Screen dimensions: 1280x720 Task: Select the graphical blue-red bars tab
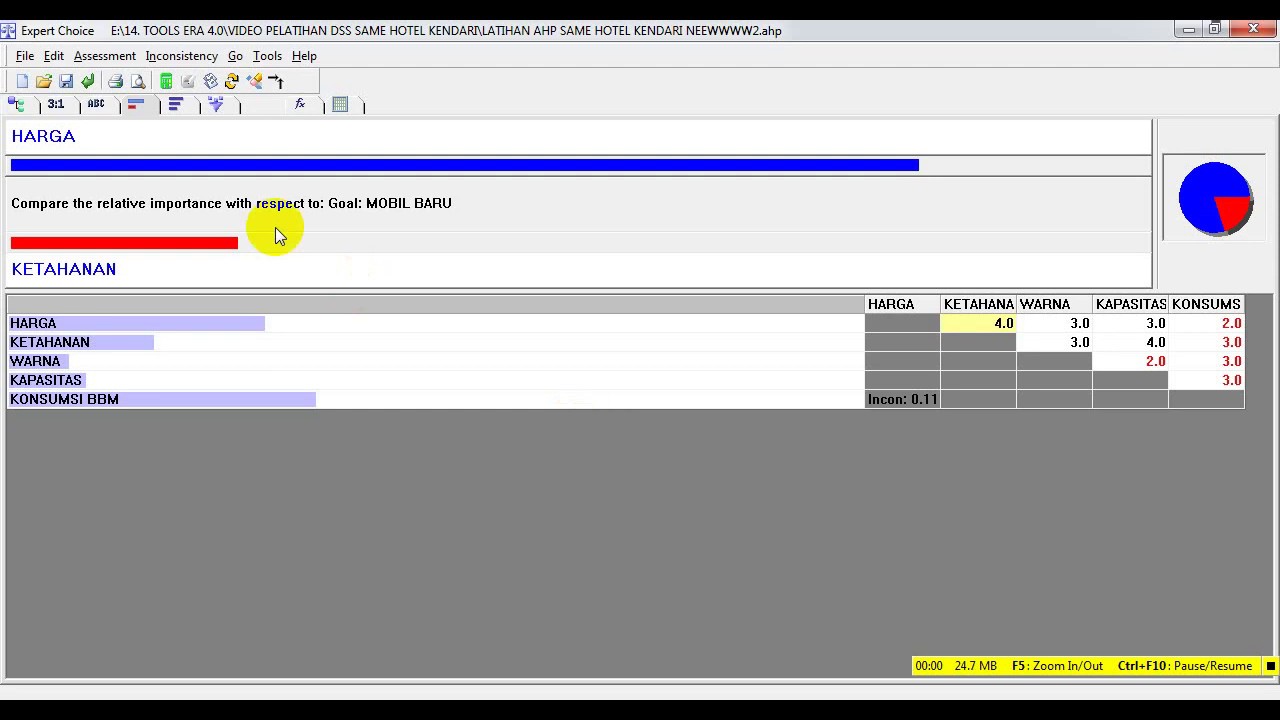[136, 104]
